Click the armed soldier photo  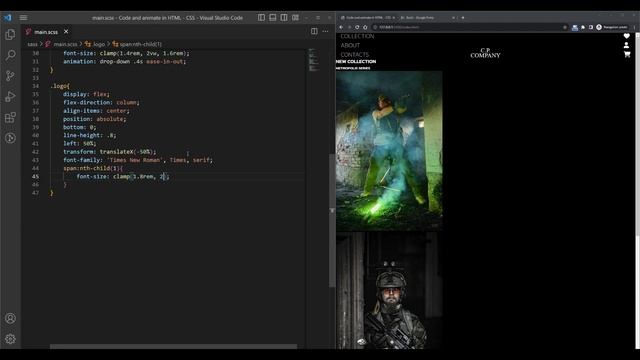pyautogui.click(x=389, y=291)
